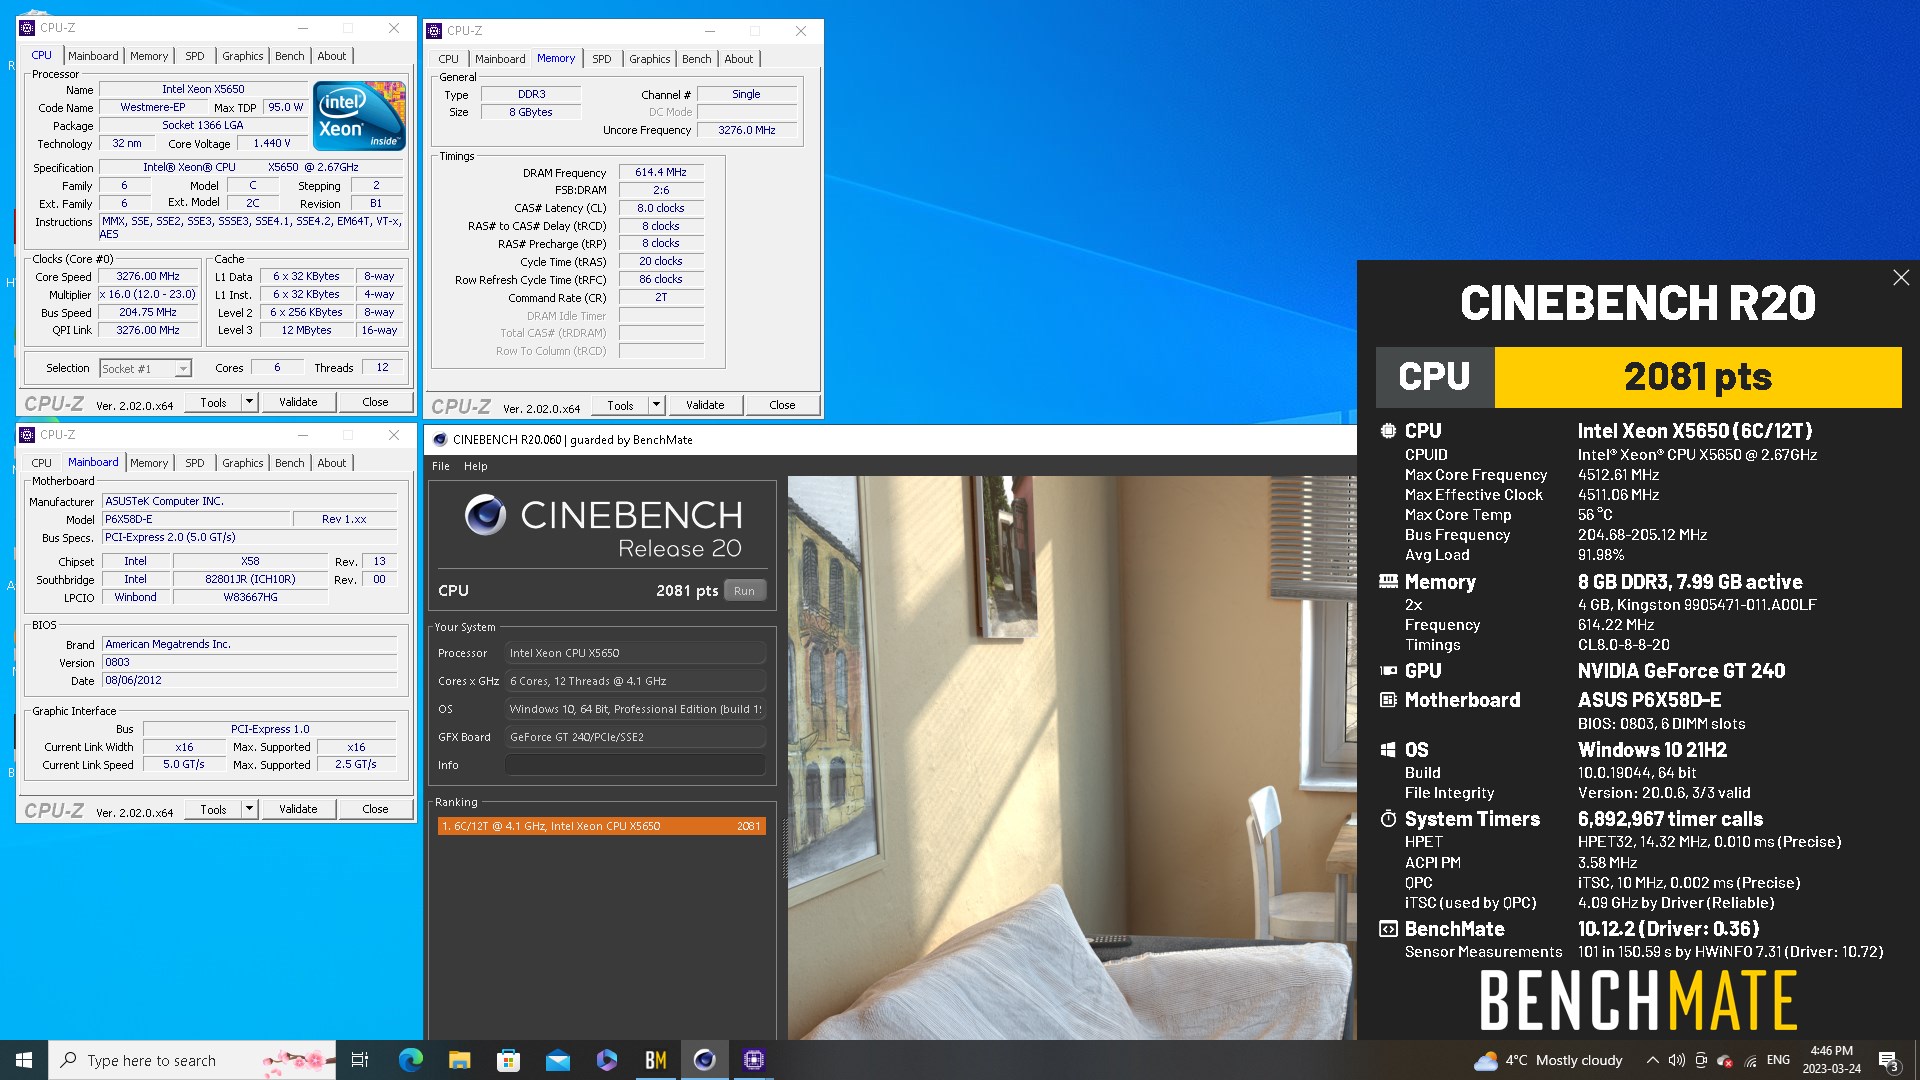This screenshot has height=1080, width=1920.
Task: Click Tools button in CPU-Z Mainboard window
Action: [213, 809]
